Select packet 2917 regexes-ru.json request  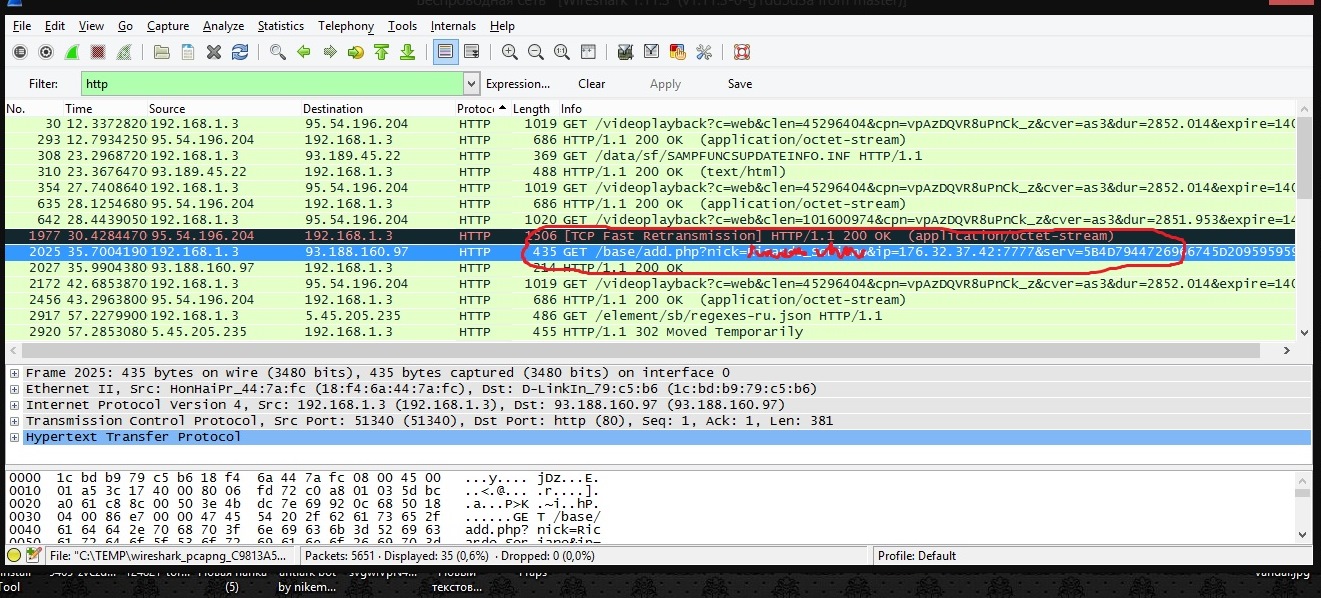(x=650, y=316)
